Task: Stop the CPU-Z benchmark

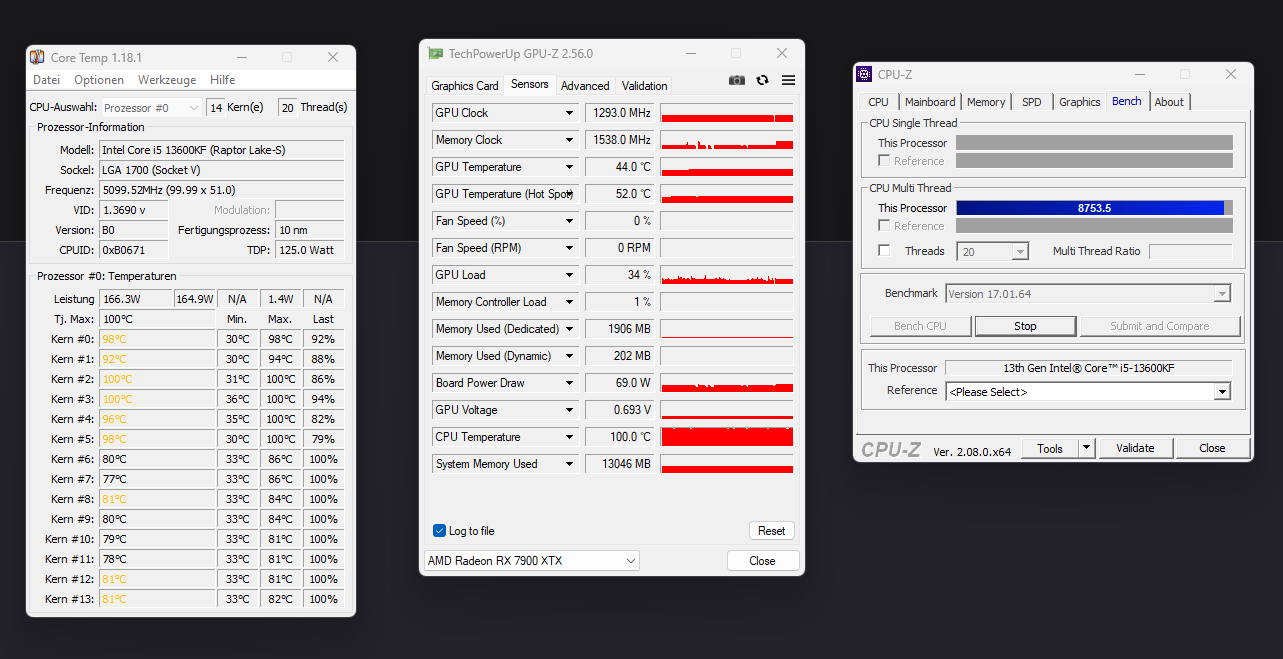Action: pos(1025,326)
